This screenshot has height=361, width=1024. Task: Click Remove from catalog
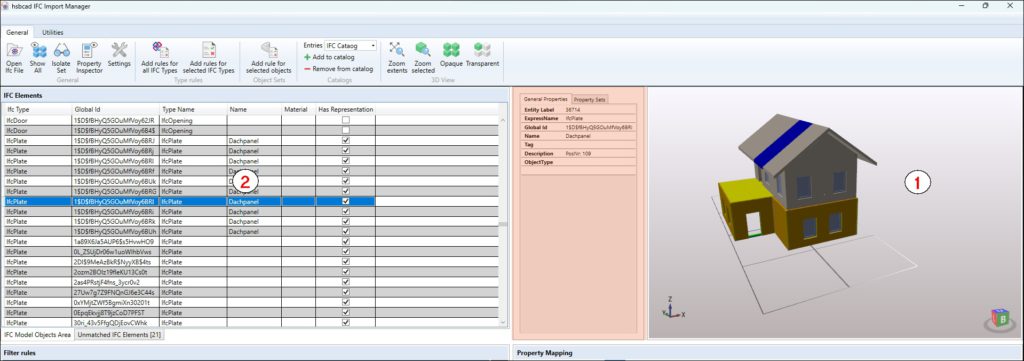pos(338,69)
